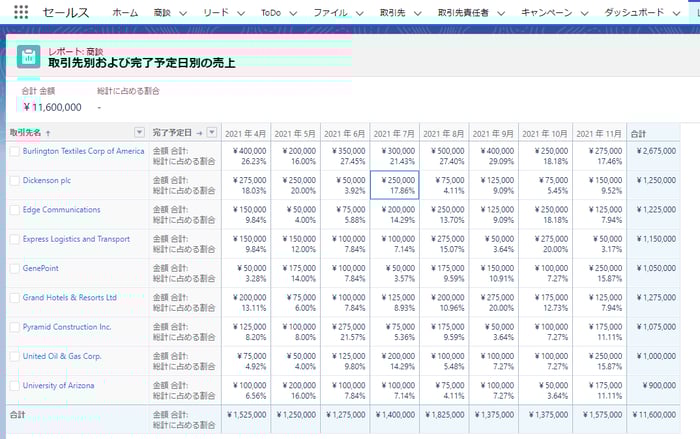This screenshot has width=700, height=439.
Task: Open the Dickenson plc account link
Action: tap(47, 180)
